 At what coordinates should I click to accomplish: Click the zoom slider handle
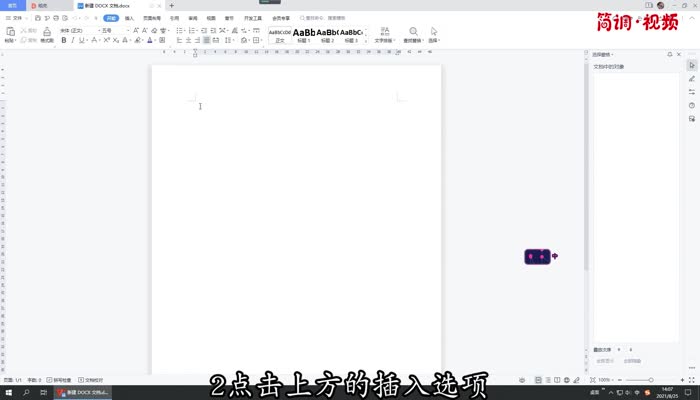pyautogui.click(x=651, y=381)
